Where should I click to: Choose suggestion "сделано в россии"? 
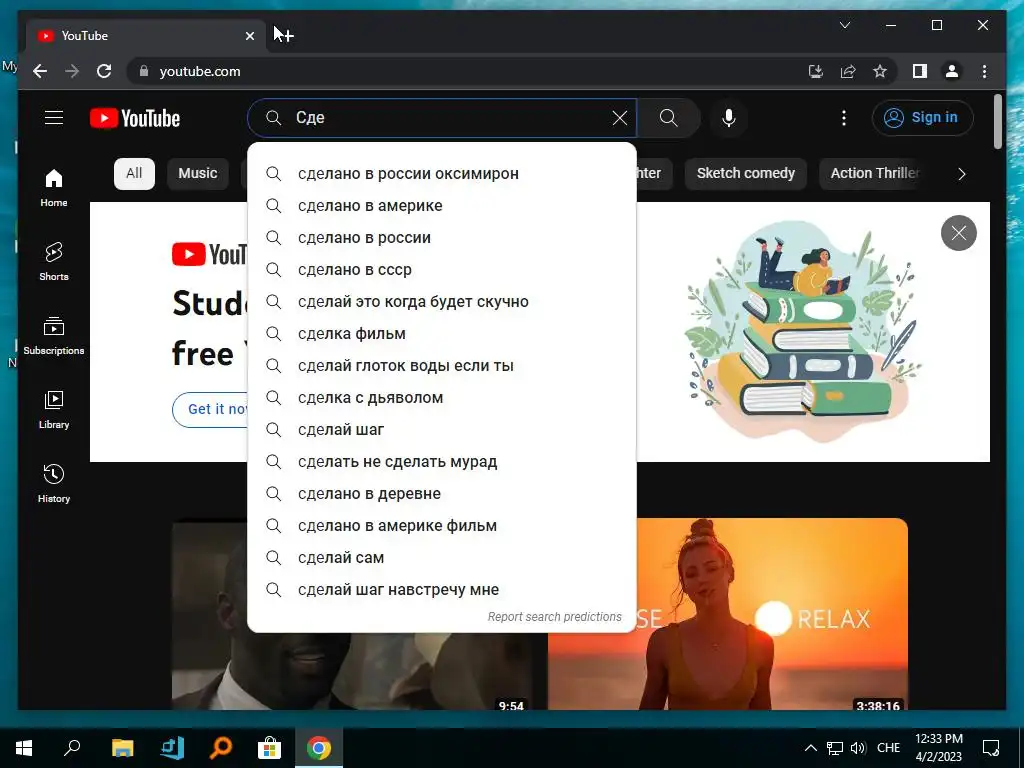442,238
